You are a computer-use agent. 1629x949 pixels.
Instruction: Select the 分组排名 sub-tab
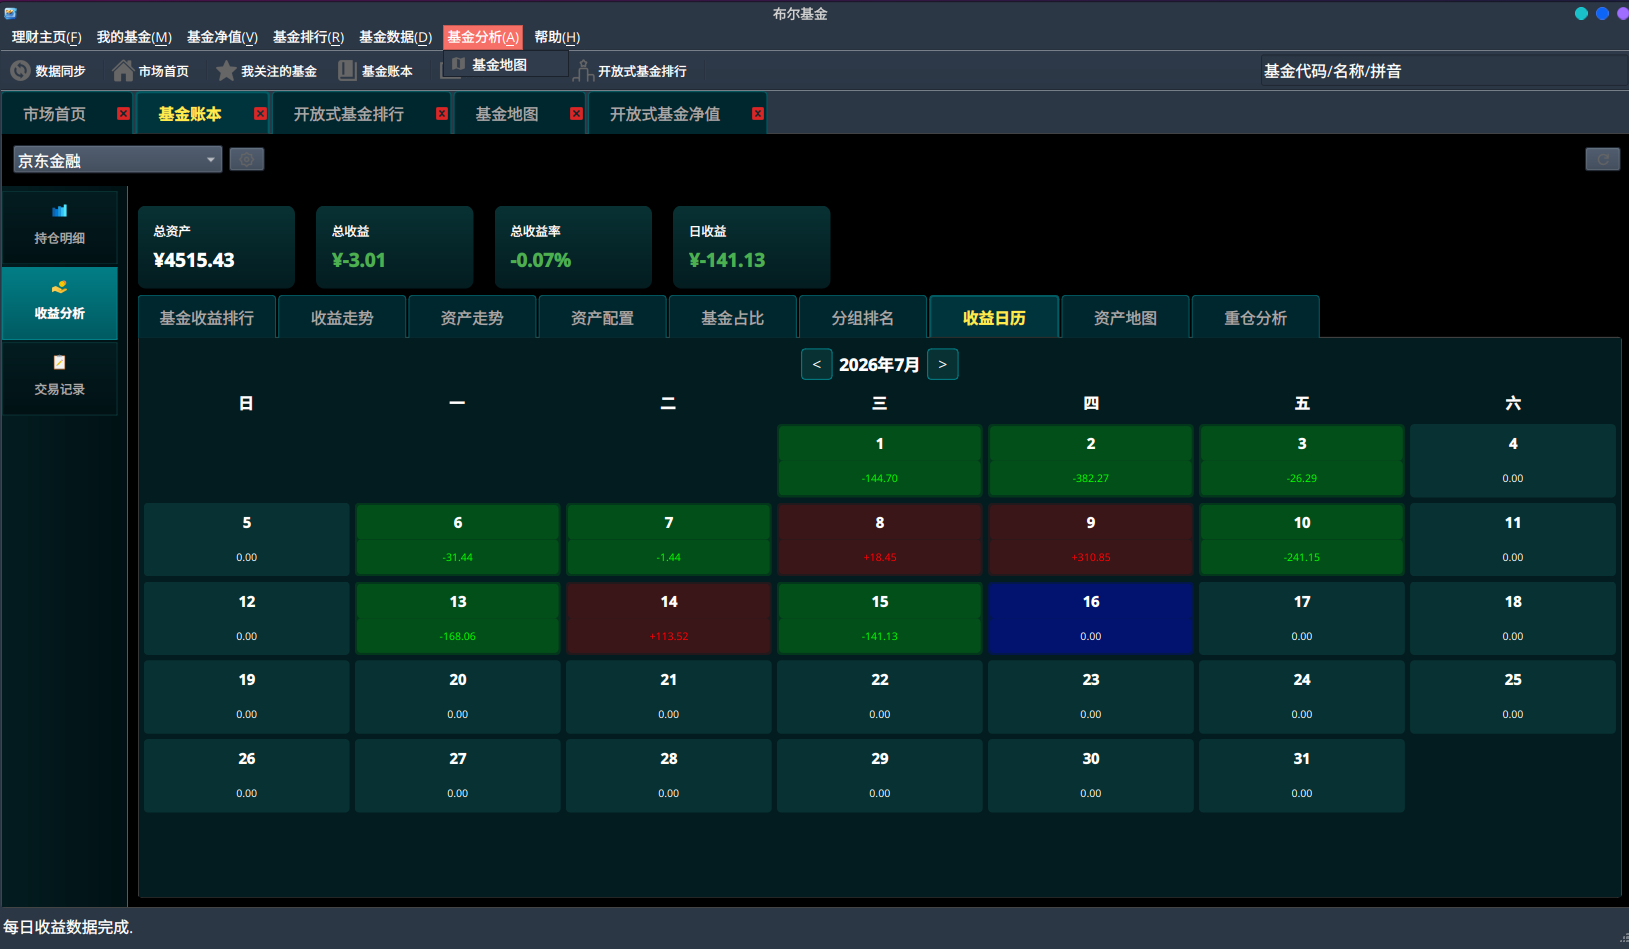point(863,318)
